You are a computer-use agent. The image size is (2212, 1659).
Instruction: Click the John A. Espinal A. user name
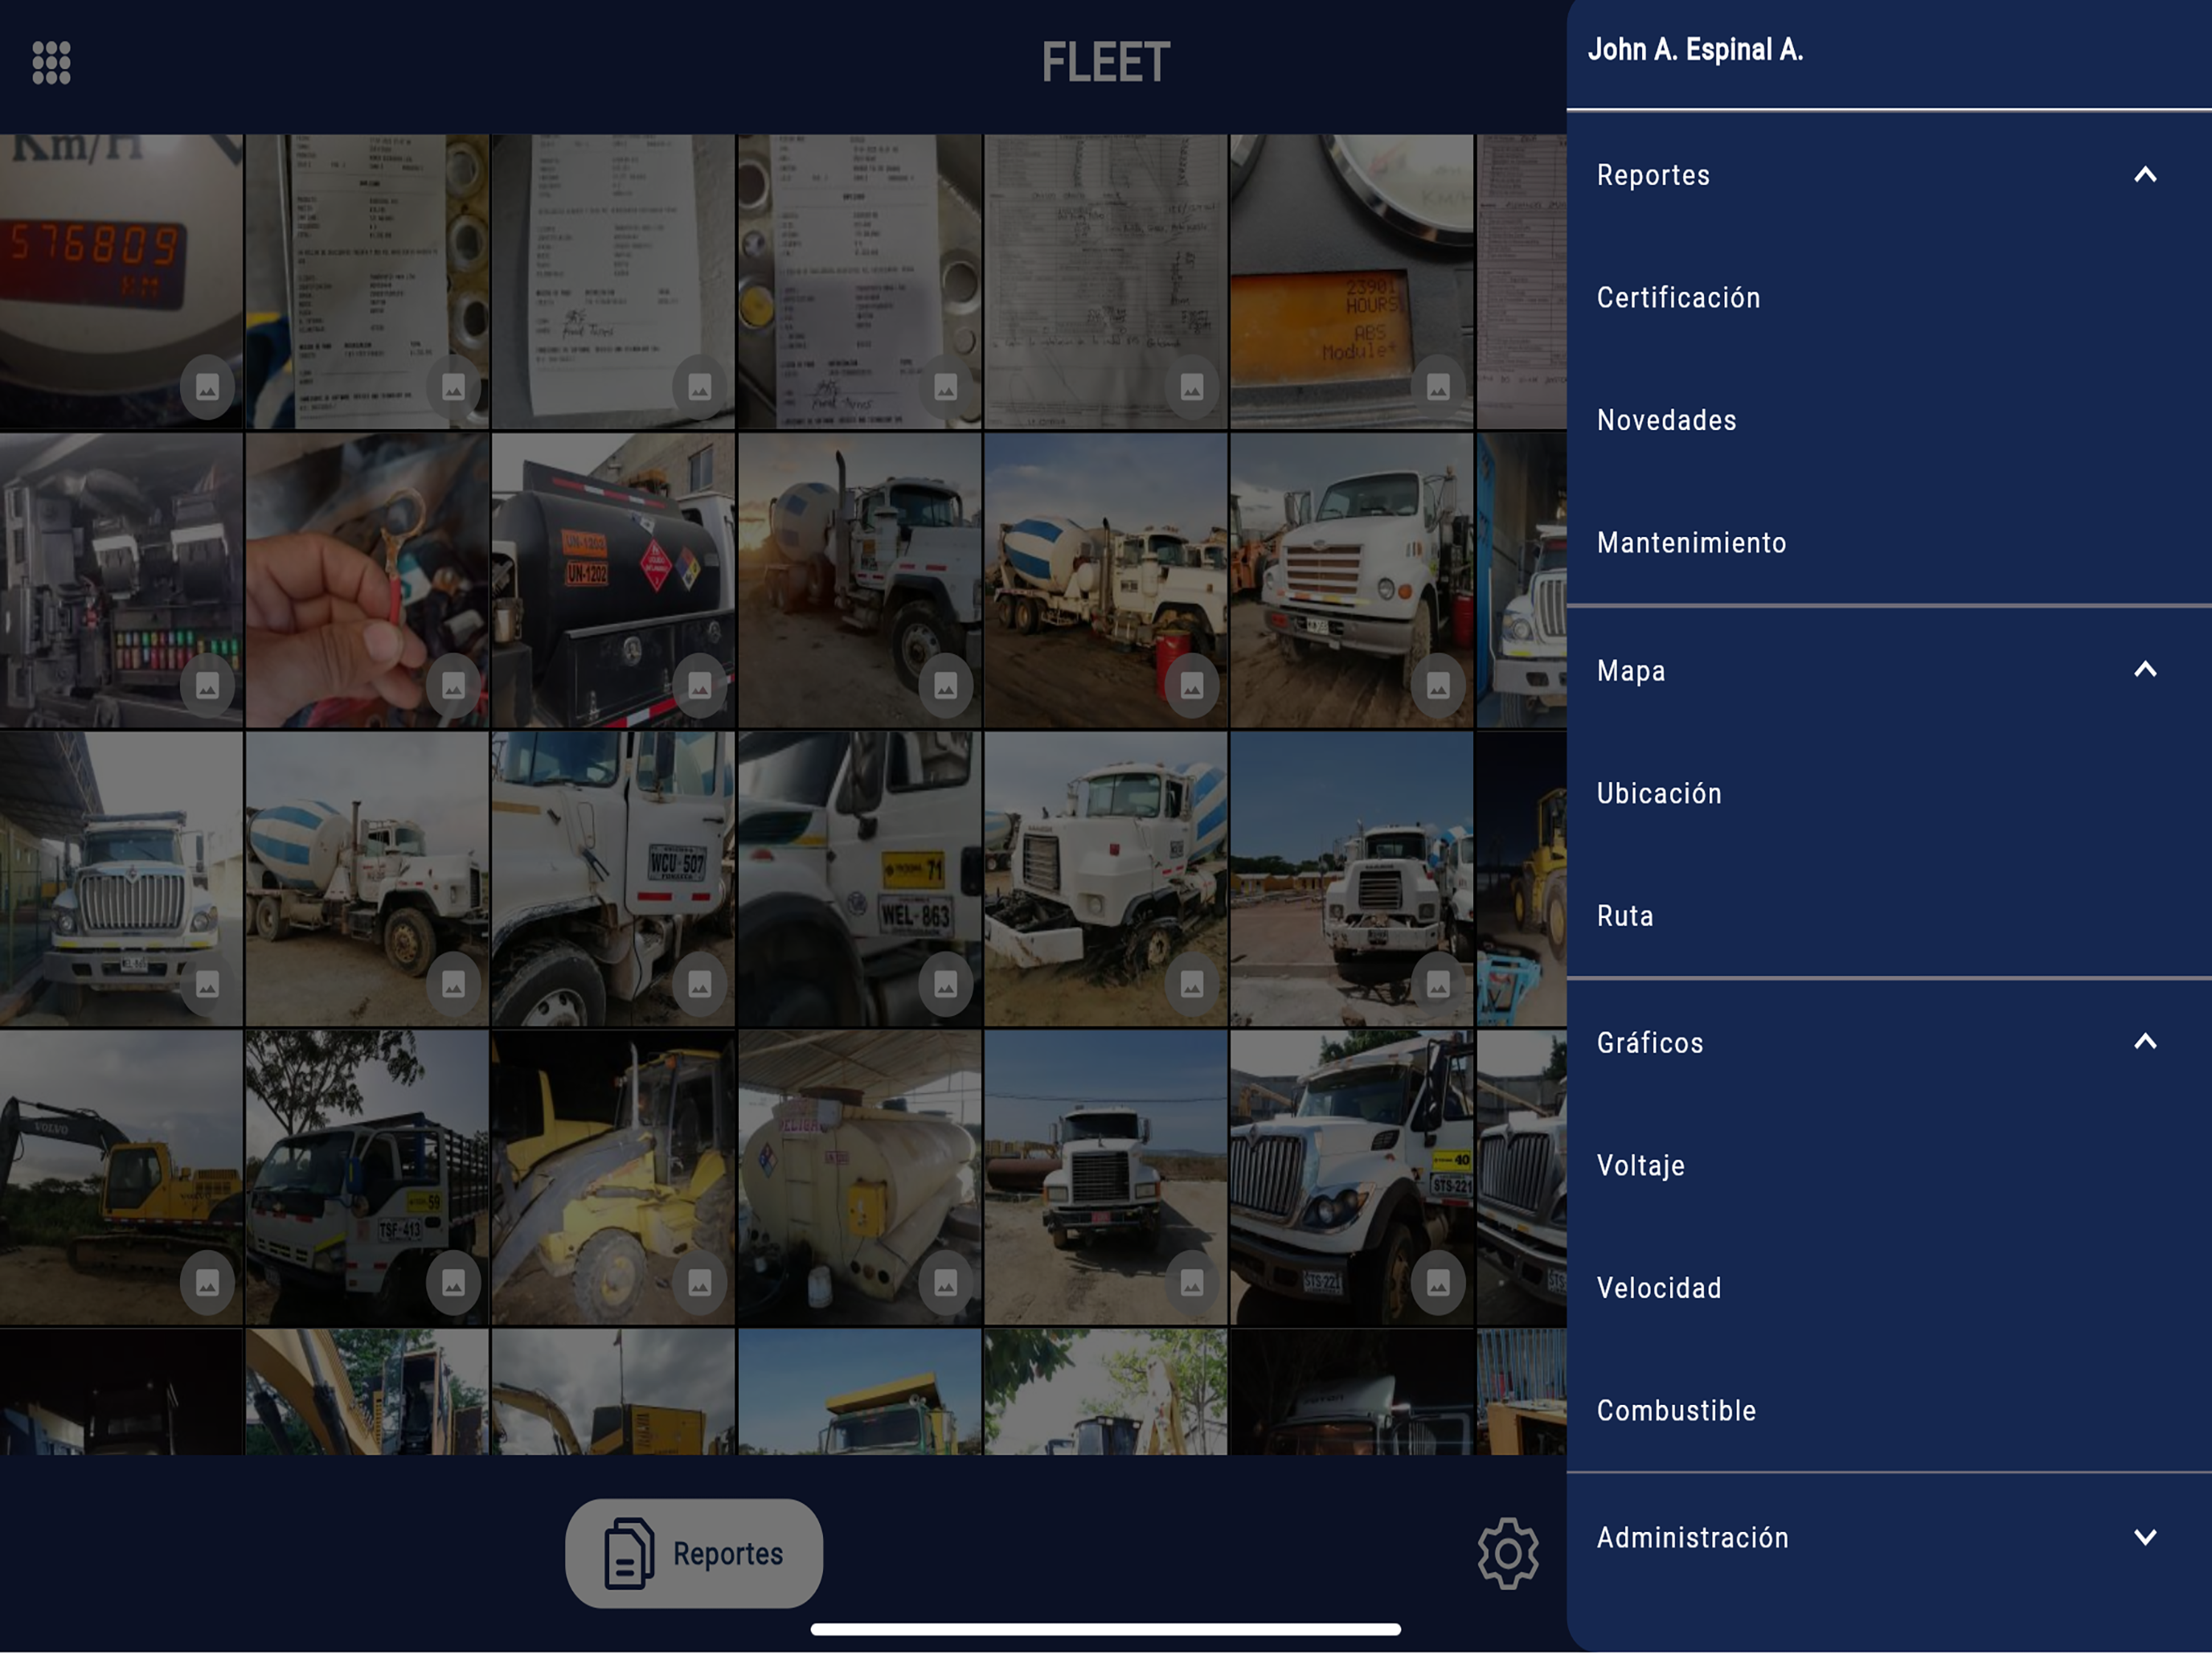pos(1695,50)
